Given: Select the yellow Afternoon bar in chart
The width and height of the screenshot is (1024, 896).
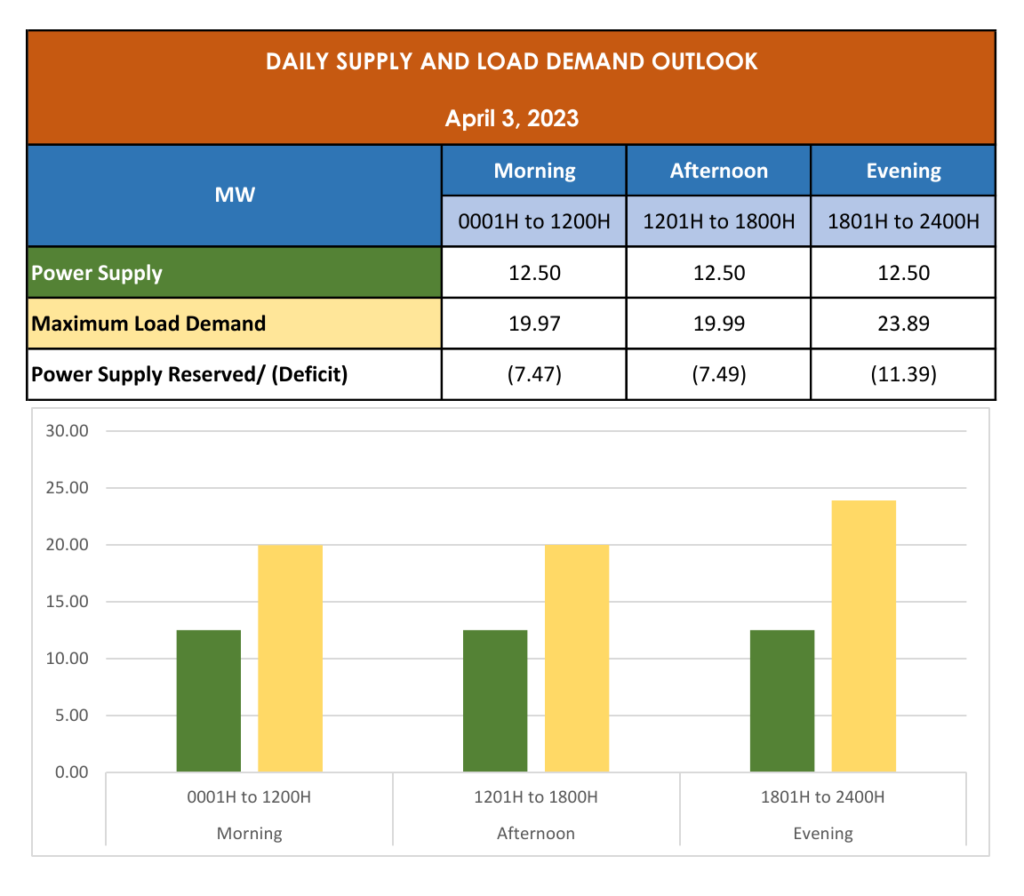Looking at the screenshot, I should (576, 658).
